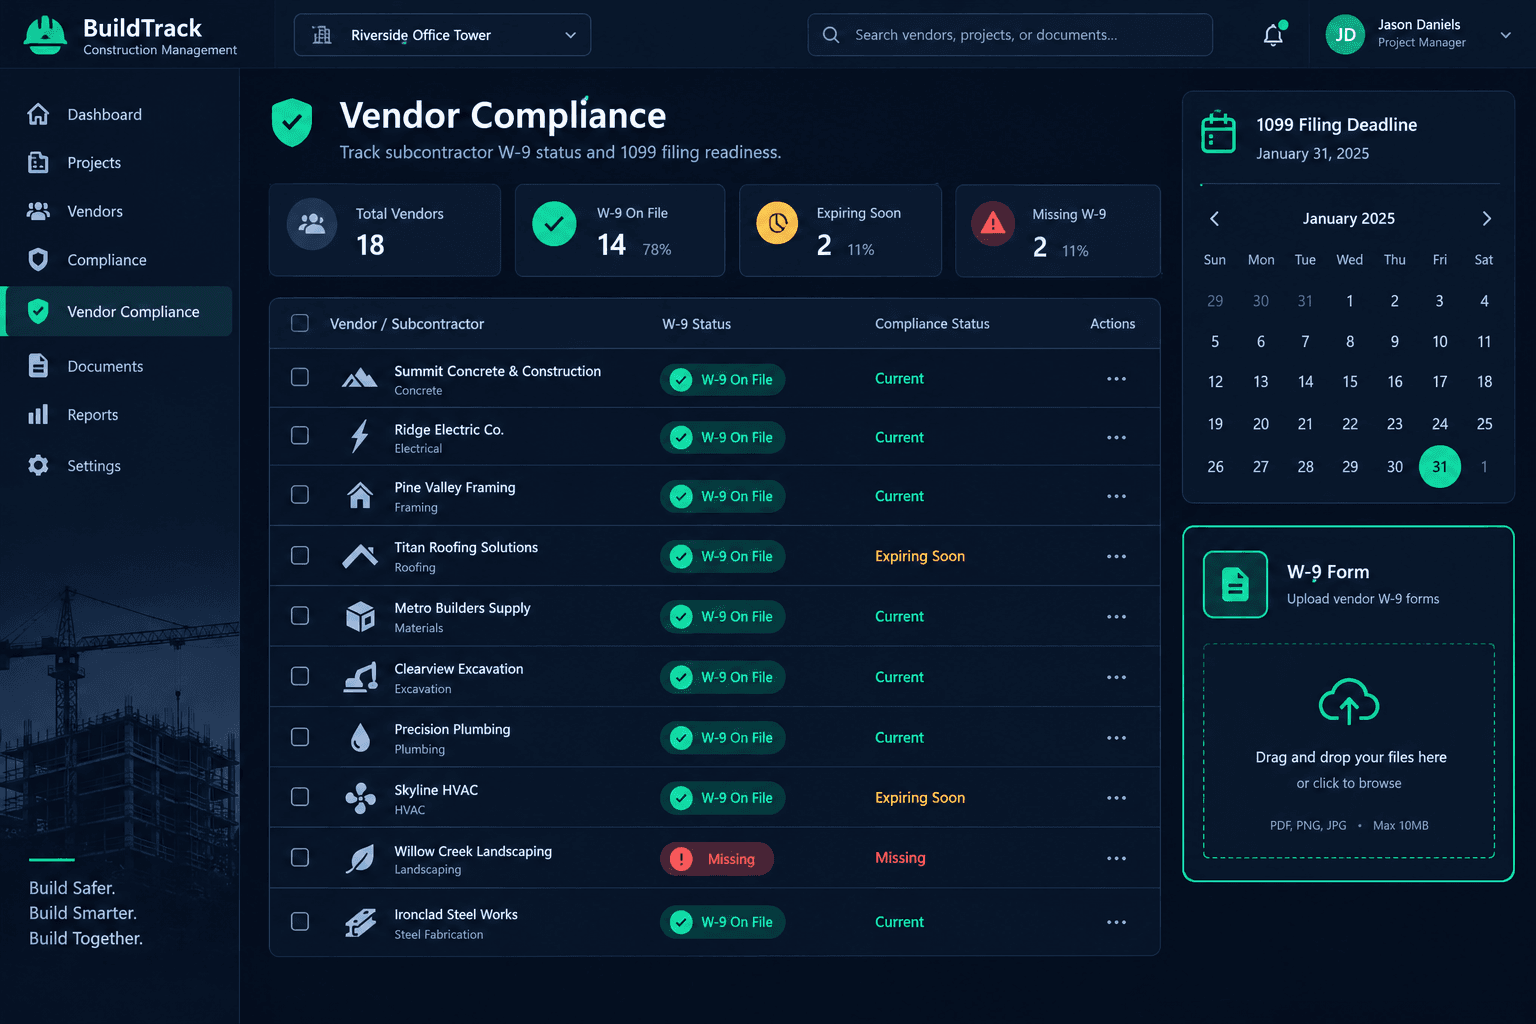Screen dimensions: 1536x1024
Task: Open the Riverside Office Tower project dropdown
Action: [442, 35]
